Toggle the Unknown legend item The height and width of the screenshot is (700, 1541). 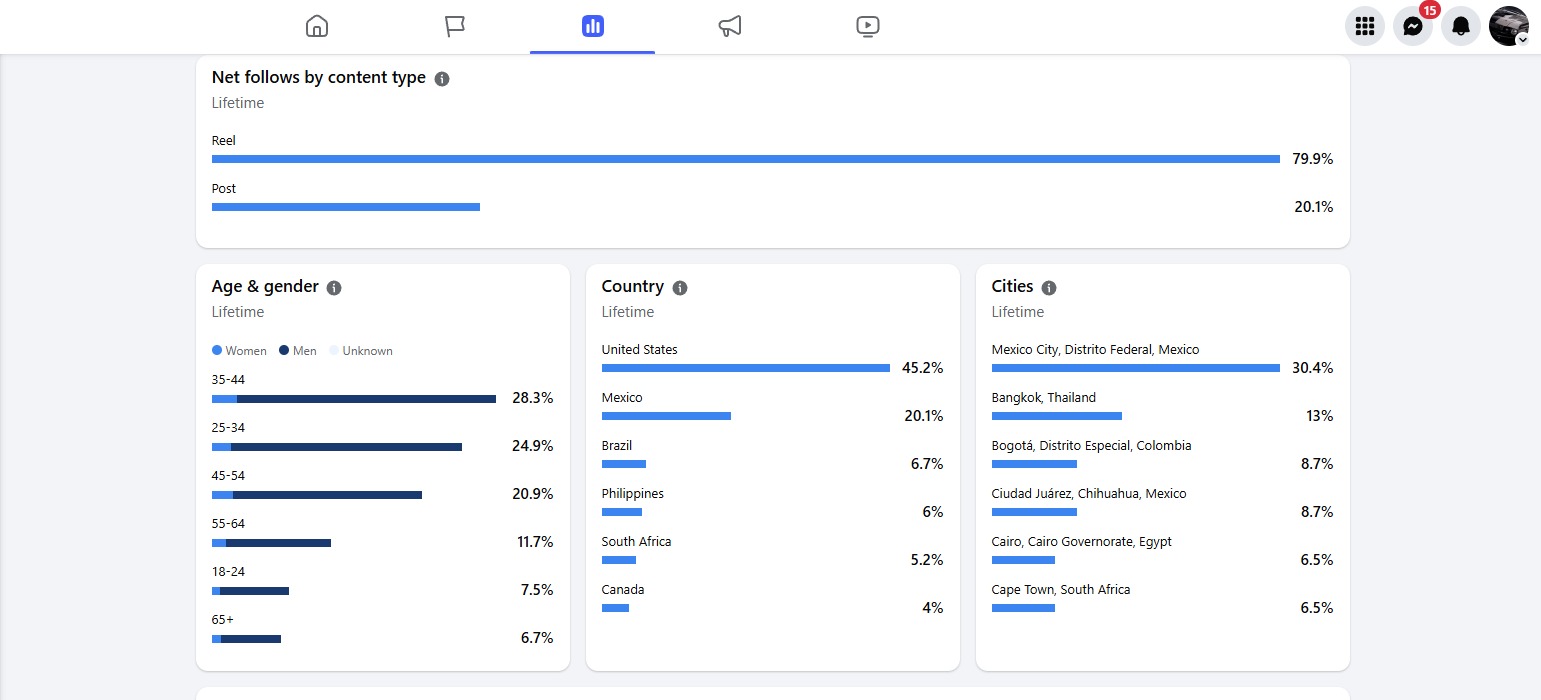pyautogui.click(x=361, y=351)
